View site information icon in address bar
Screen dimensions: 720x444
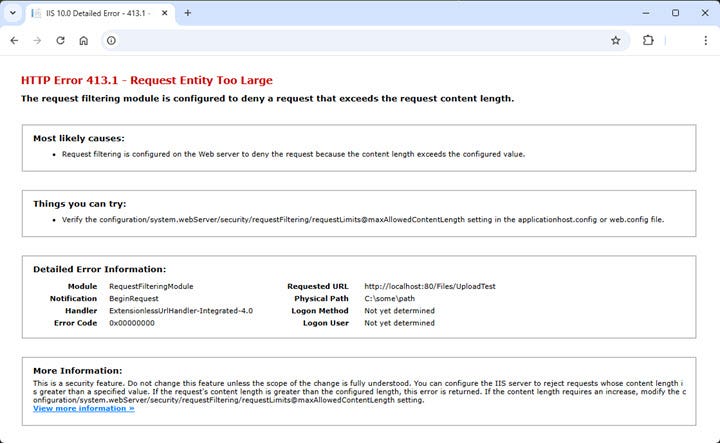[111, 40]
